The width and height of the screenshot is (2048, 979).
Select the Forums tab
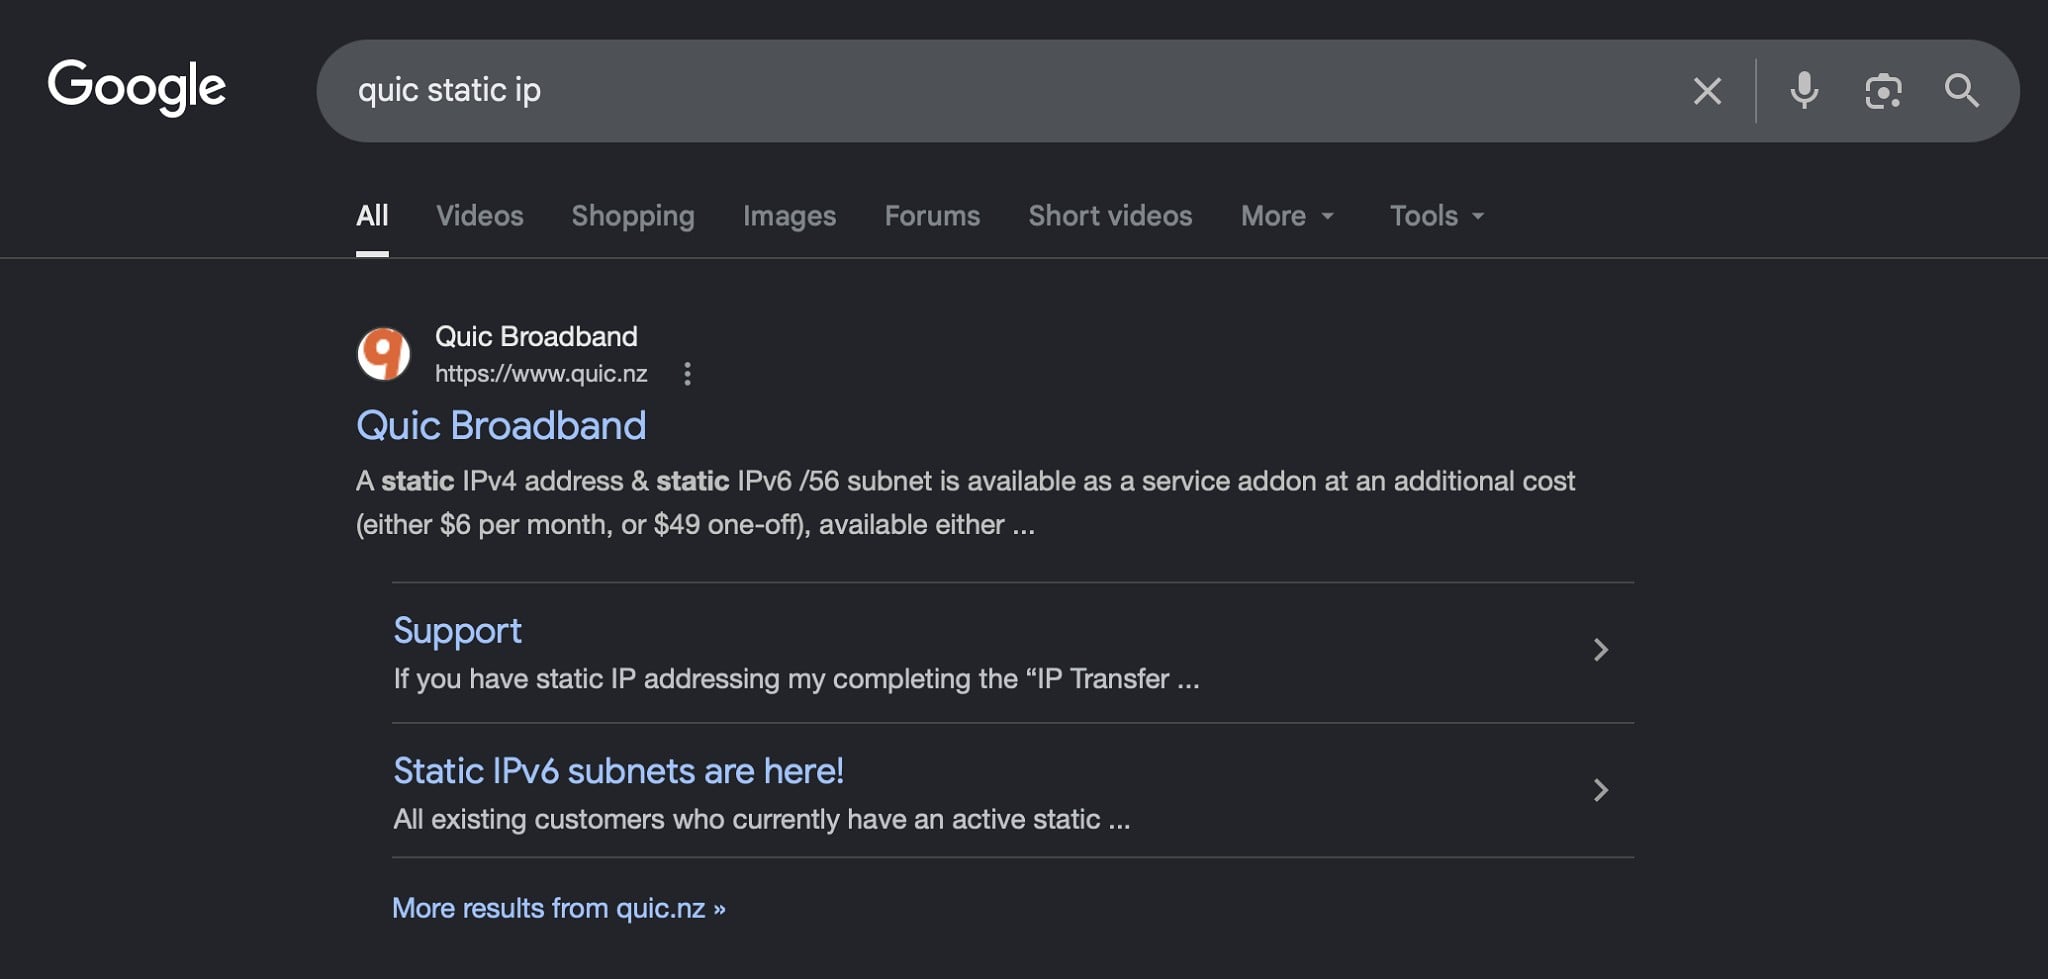(932, 216)
